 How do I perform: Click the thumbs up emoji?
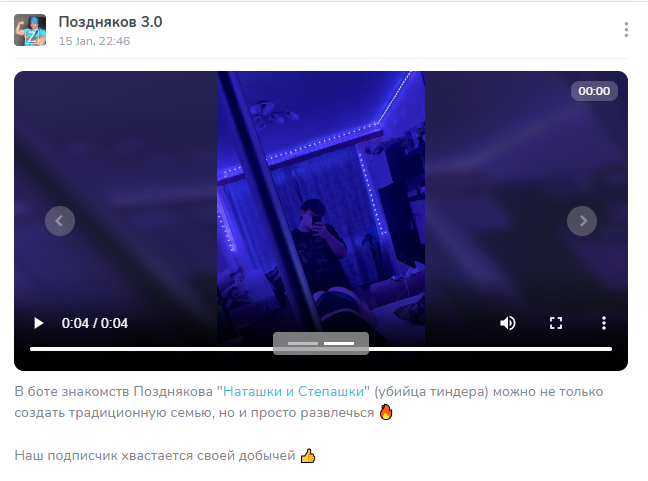(307, 456)
